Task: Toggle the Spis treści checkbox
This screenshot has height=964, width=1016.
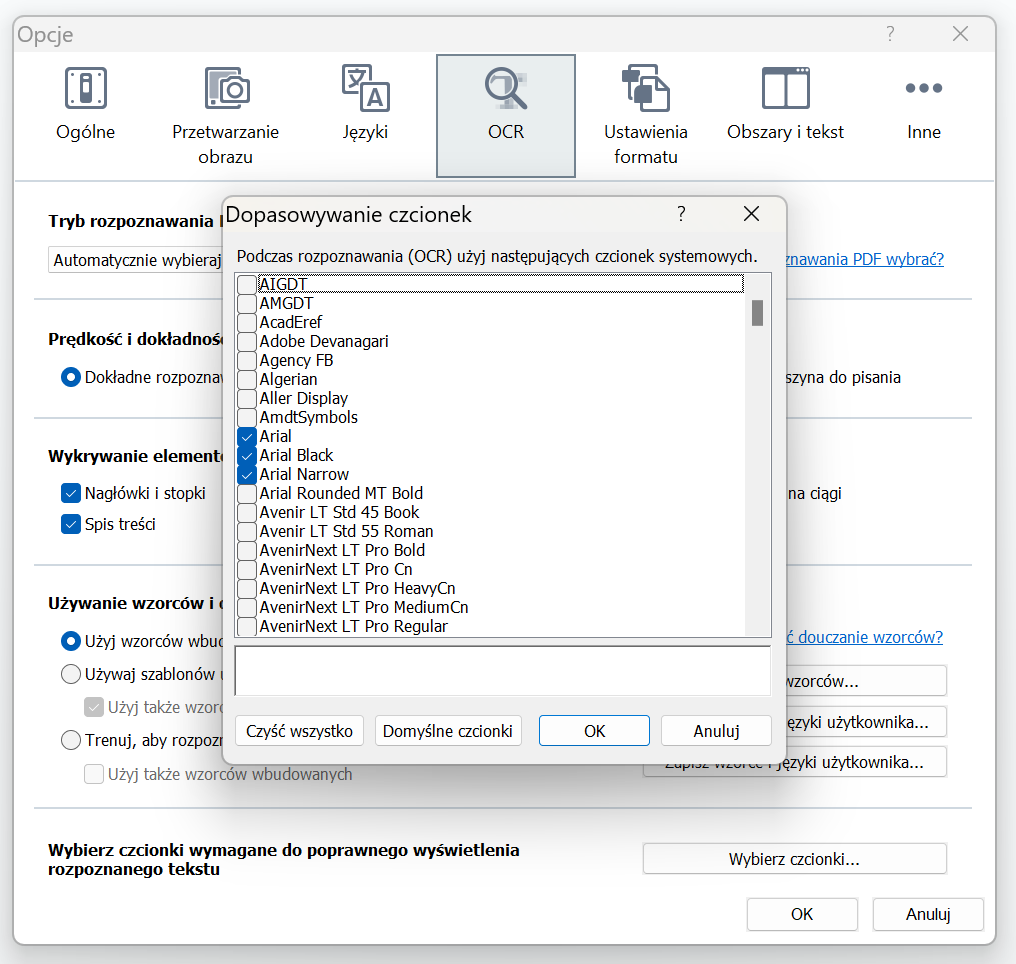Action: (x=71, y=524)
